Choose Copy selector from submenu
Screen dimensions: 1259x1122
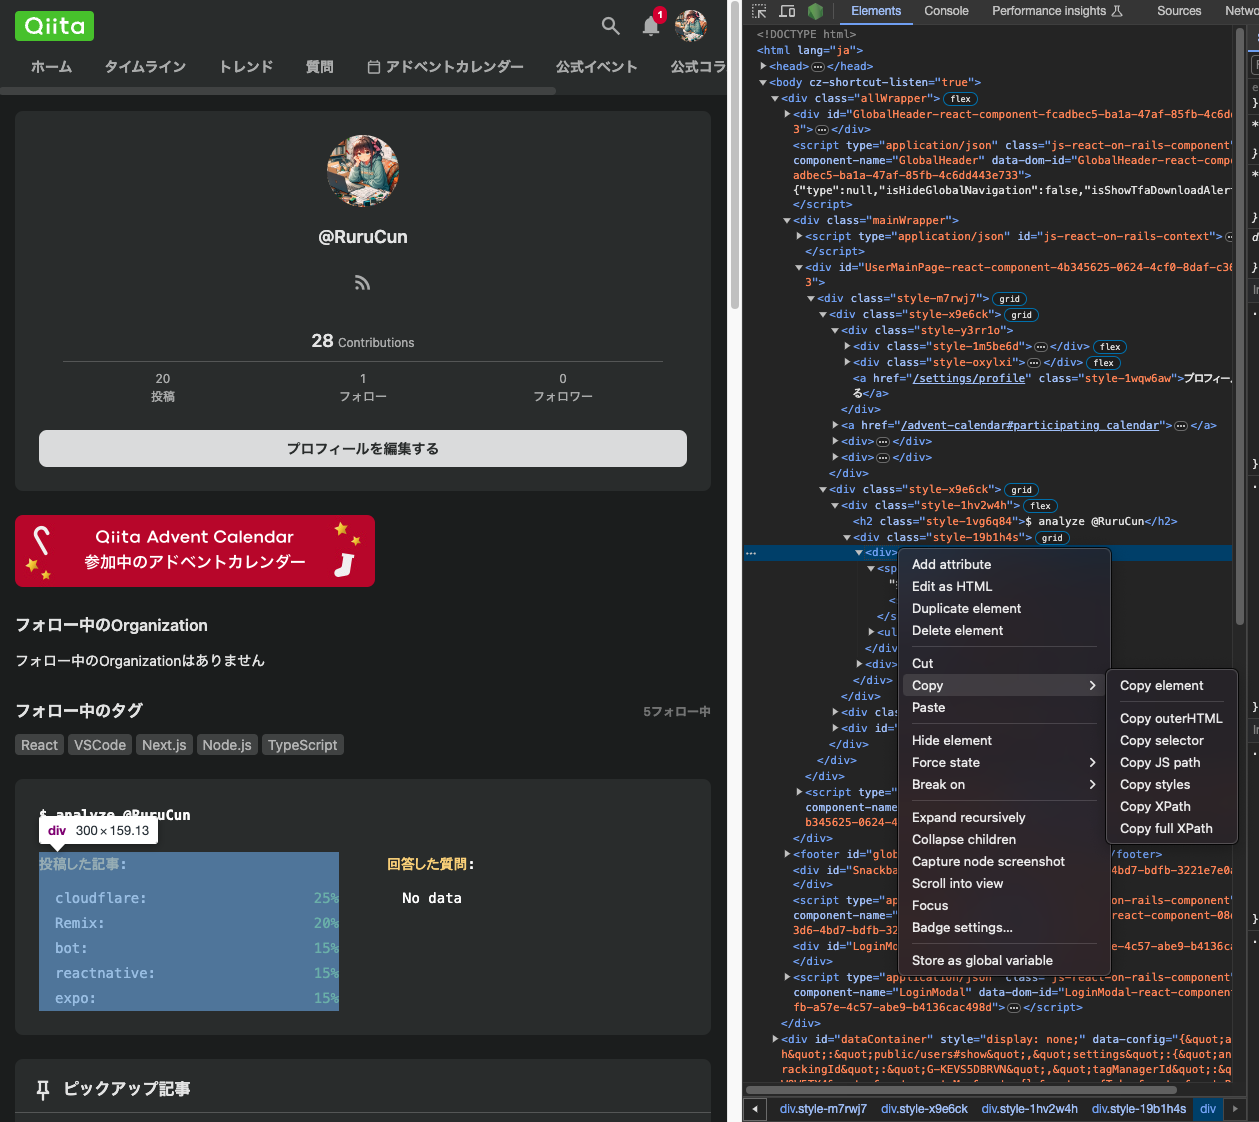tap(1171, 741)
